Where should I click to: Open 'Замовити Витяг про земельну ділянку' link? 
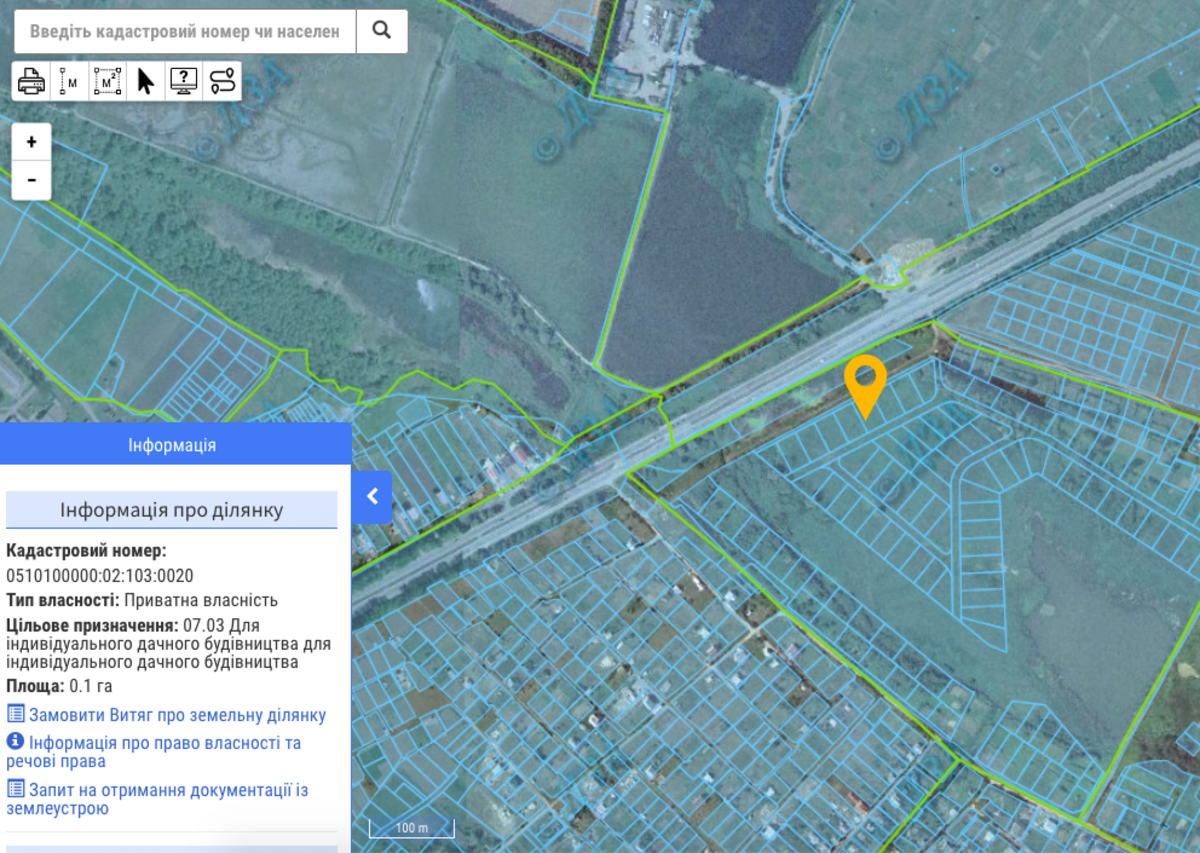pyautogui.click(x=177, y=715)
